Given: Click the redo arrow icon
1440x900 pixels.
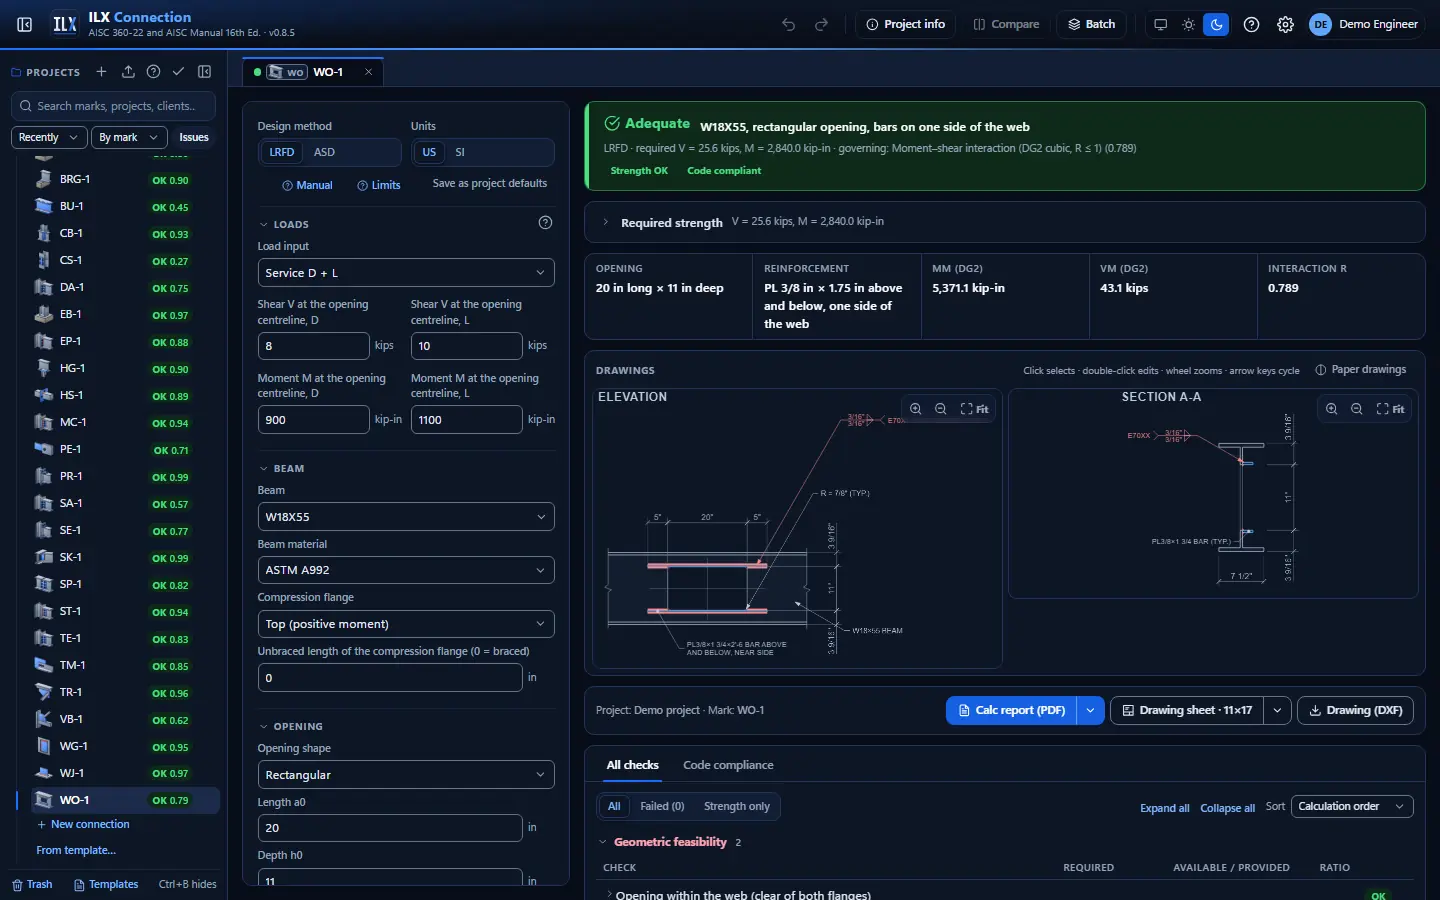Looking at the screenshot, I should 822,24.
